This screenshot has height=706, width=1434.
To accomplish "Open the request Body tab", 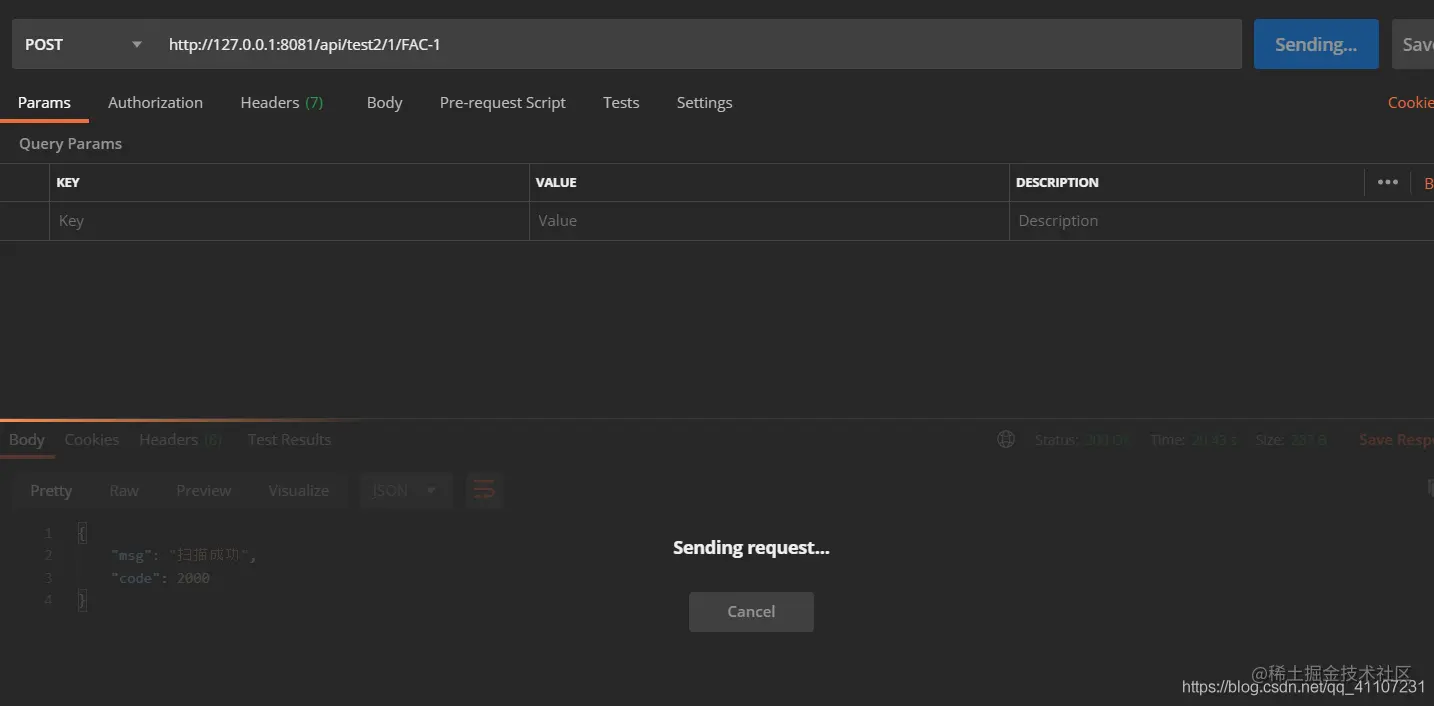I will click(x=384, y=102).
